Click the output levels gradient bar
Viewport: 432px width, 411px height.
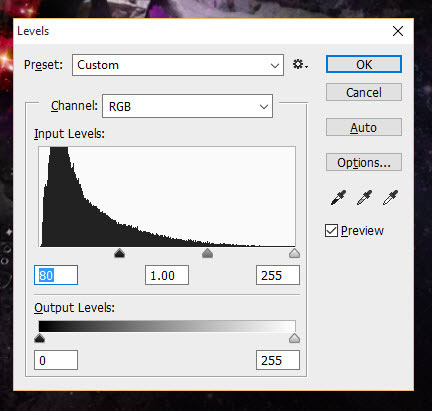[x=167, y=326]
